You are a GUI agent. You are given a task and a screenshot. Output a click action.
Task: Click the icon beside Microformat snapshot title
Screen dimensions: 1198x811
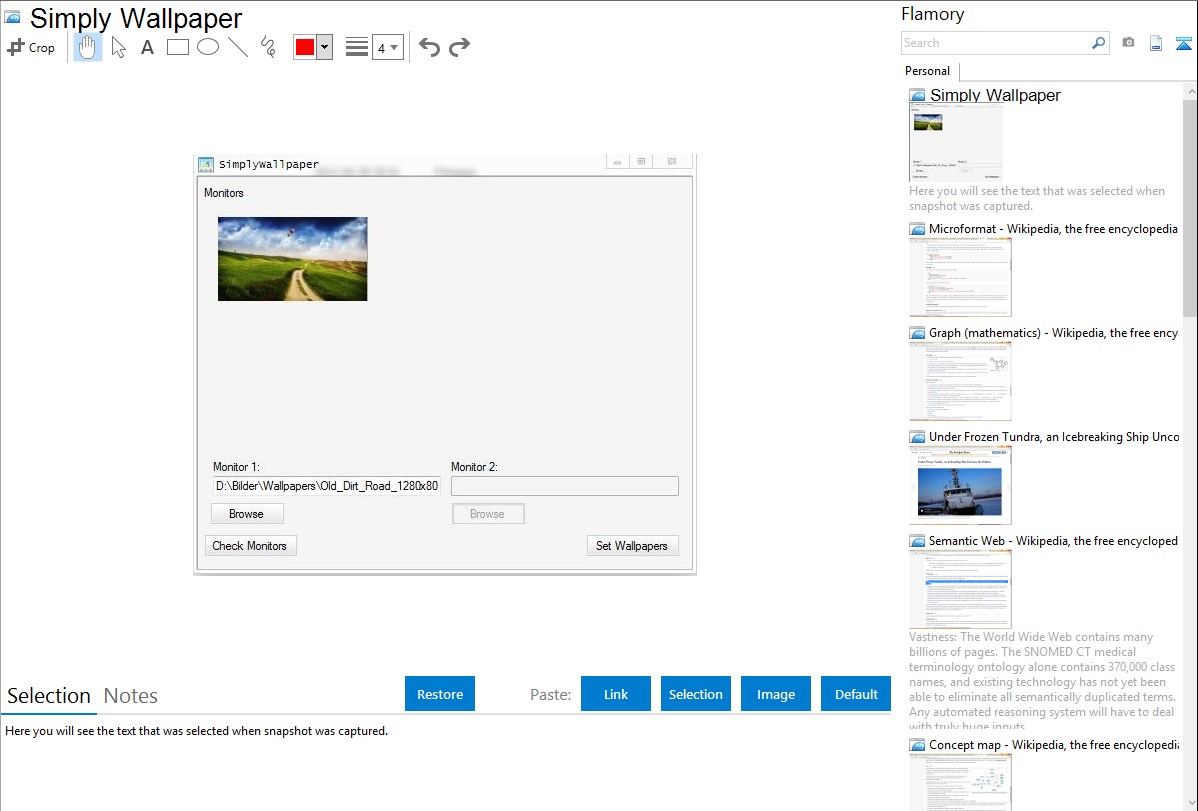pyautogui.click(x=918, y=229)
